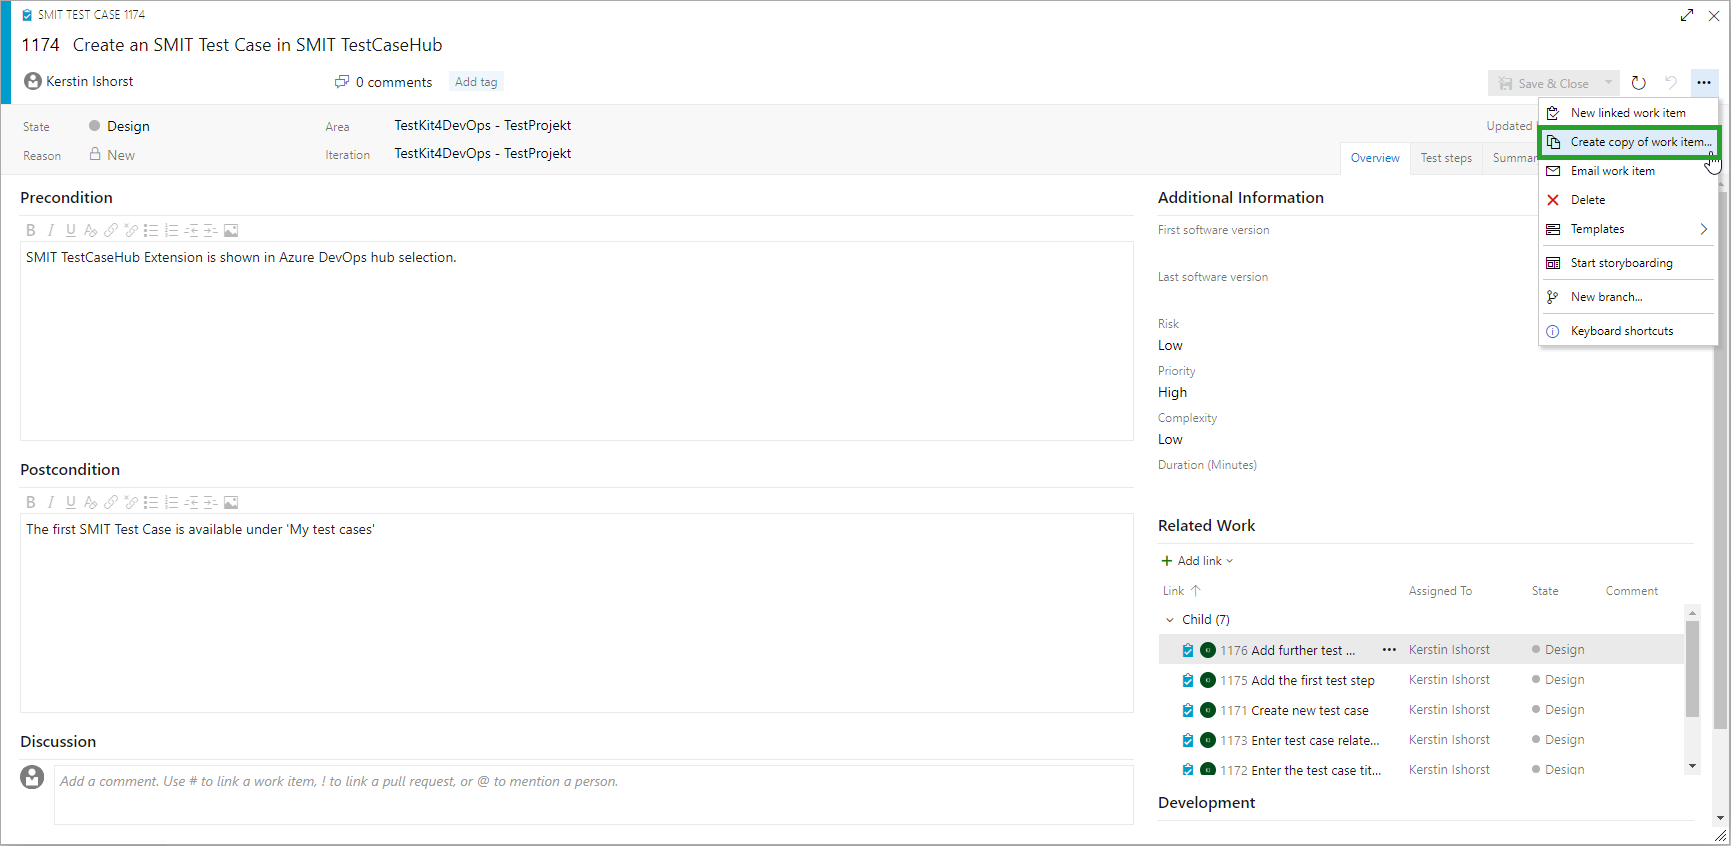Select New linked work item

point(1628,113)
